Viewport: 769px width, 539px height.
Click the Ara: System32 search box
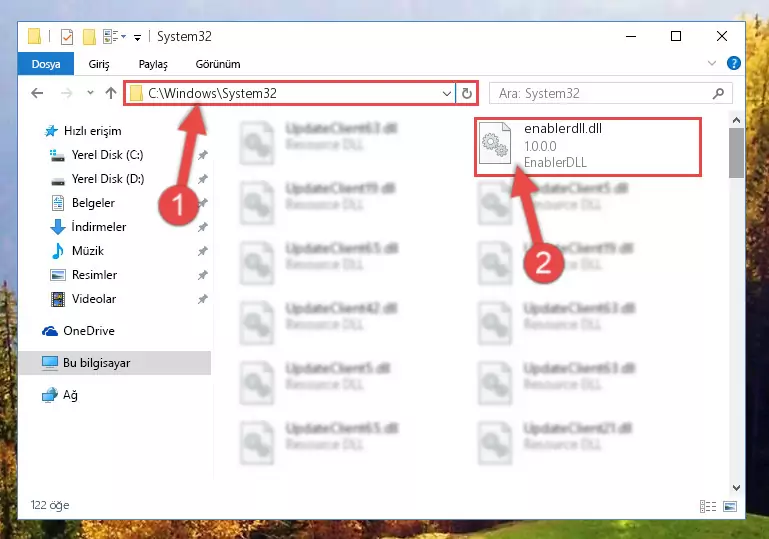pos(611,93)
